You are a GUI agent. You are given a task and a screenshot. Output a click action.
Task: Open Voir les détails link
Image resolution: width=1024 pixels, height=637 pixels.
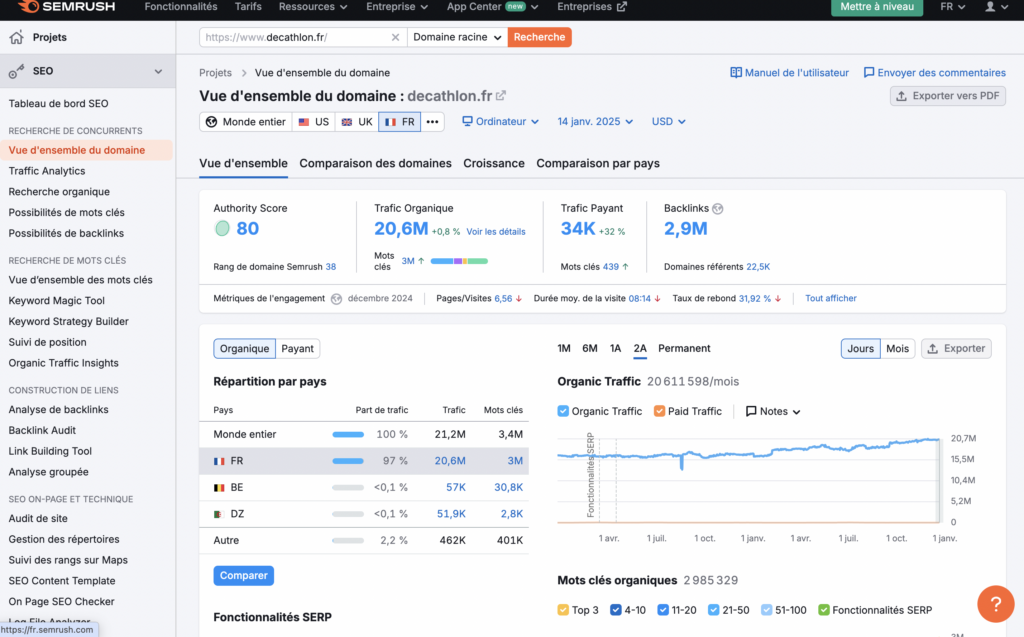pyautogui.click(x=496, y=232)
